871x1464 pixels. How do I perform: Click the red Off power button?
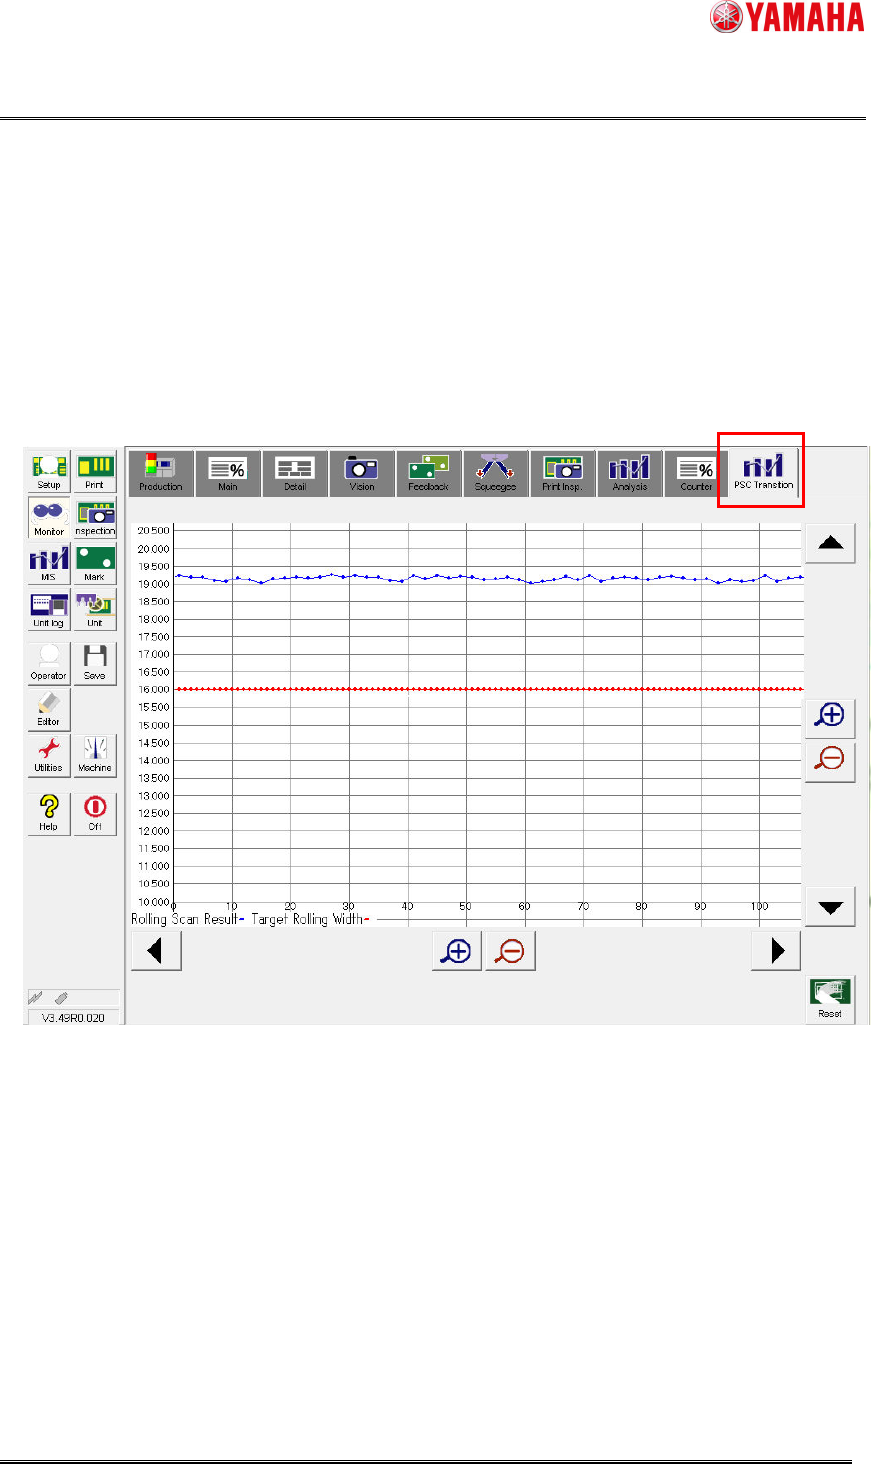(x=95, y=814)
